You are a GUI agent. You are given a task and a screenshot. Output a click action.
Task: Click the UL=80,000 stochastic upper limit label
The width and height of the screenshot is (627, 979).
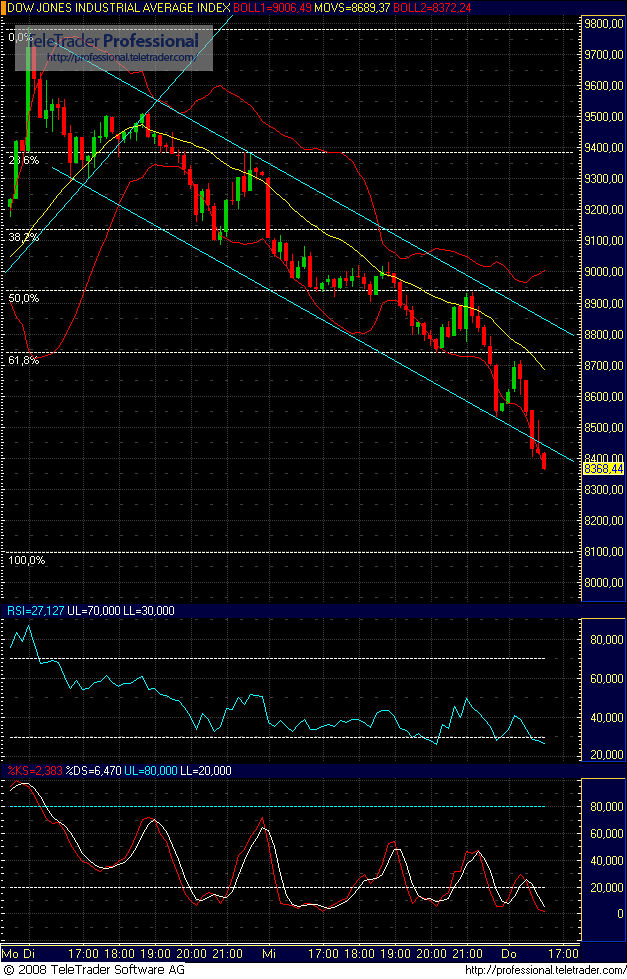click(150, 771)
